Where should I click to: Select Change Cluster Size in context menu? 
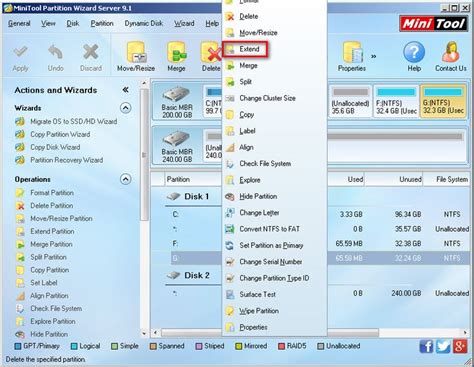click(x=274, y=98)
